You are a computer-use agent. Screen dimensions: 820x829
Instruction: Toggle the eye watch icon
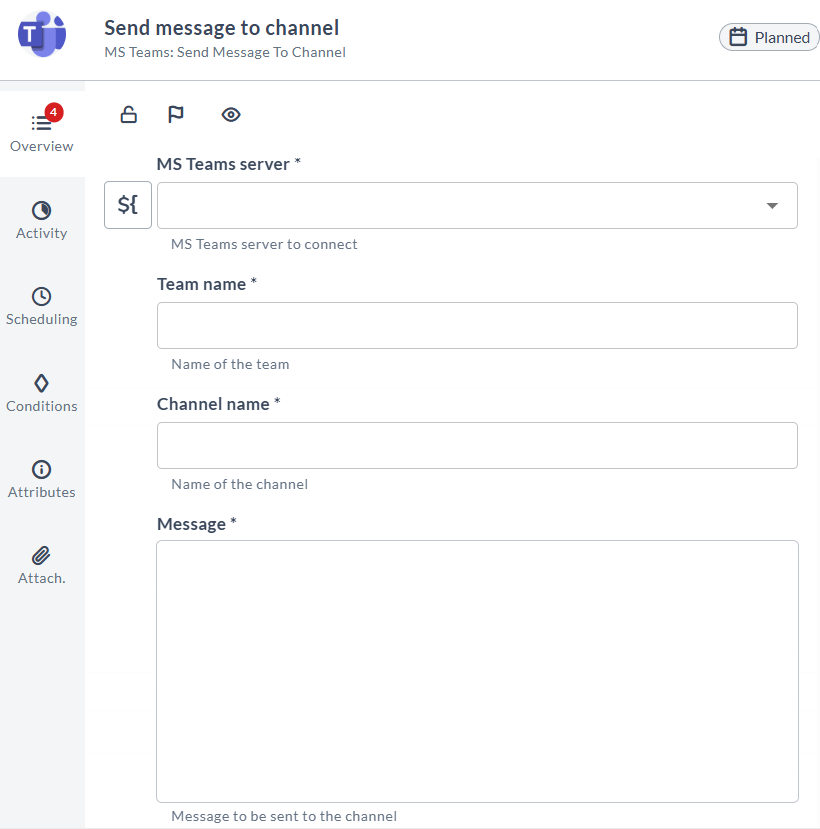click(x=231, y=114)
